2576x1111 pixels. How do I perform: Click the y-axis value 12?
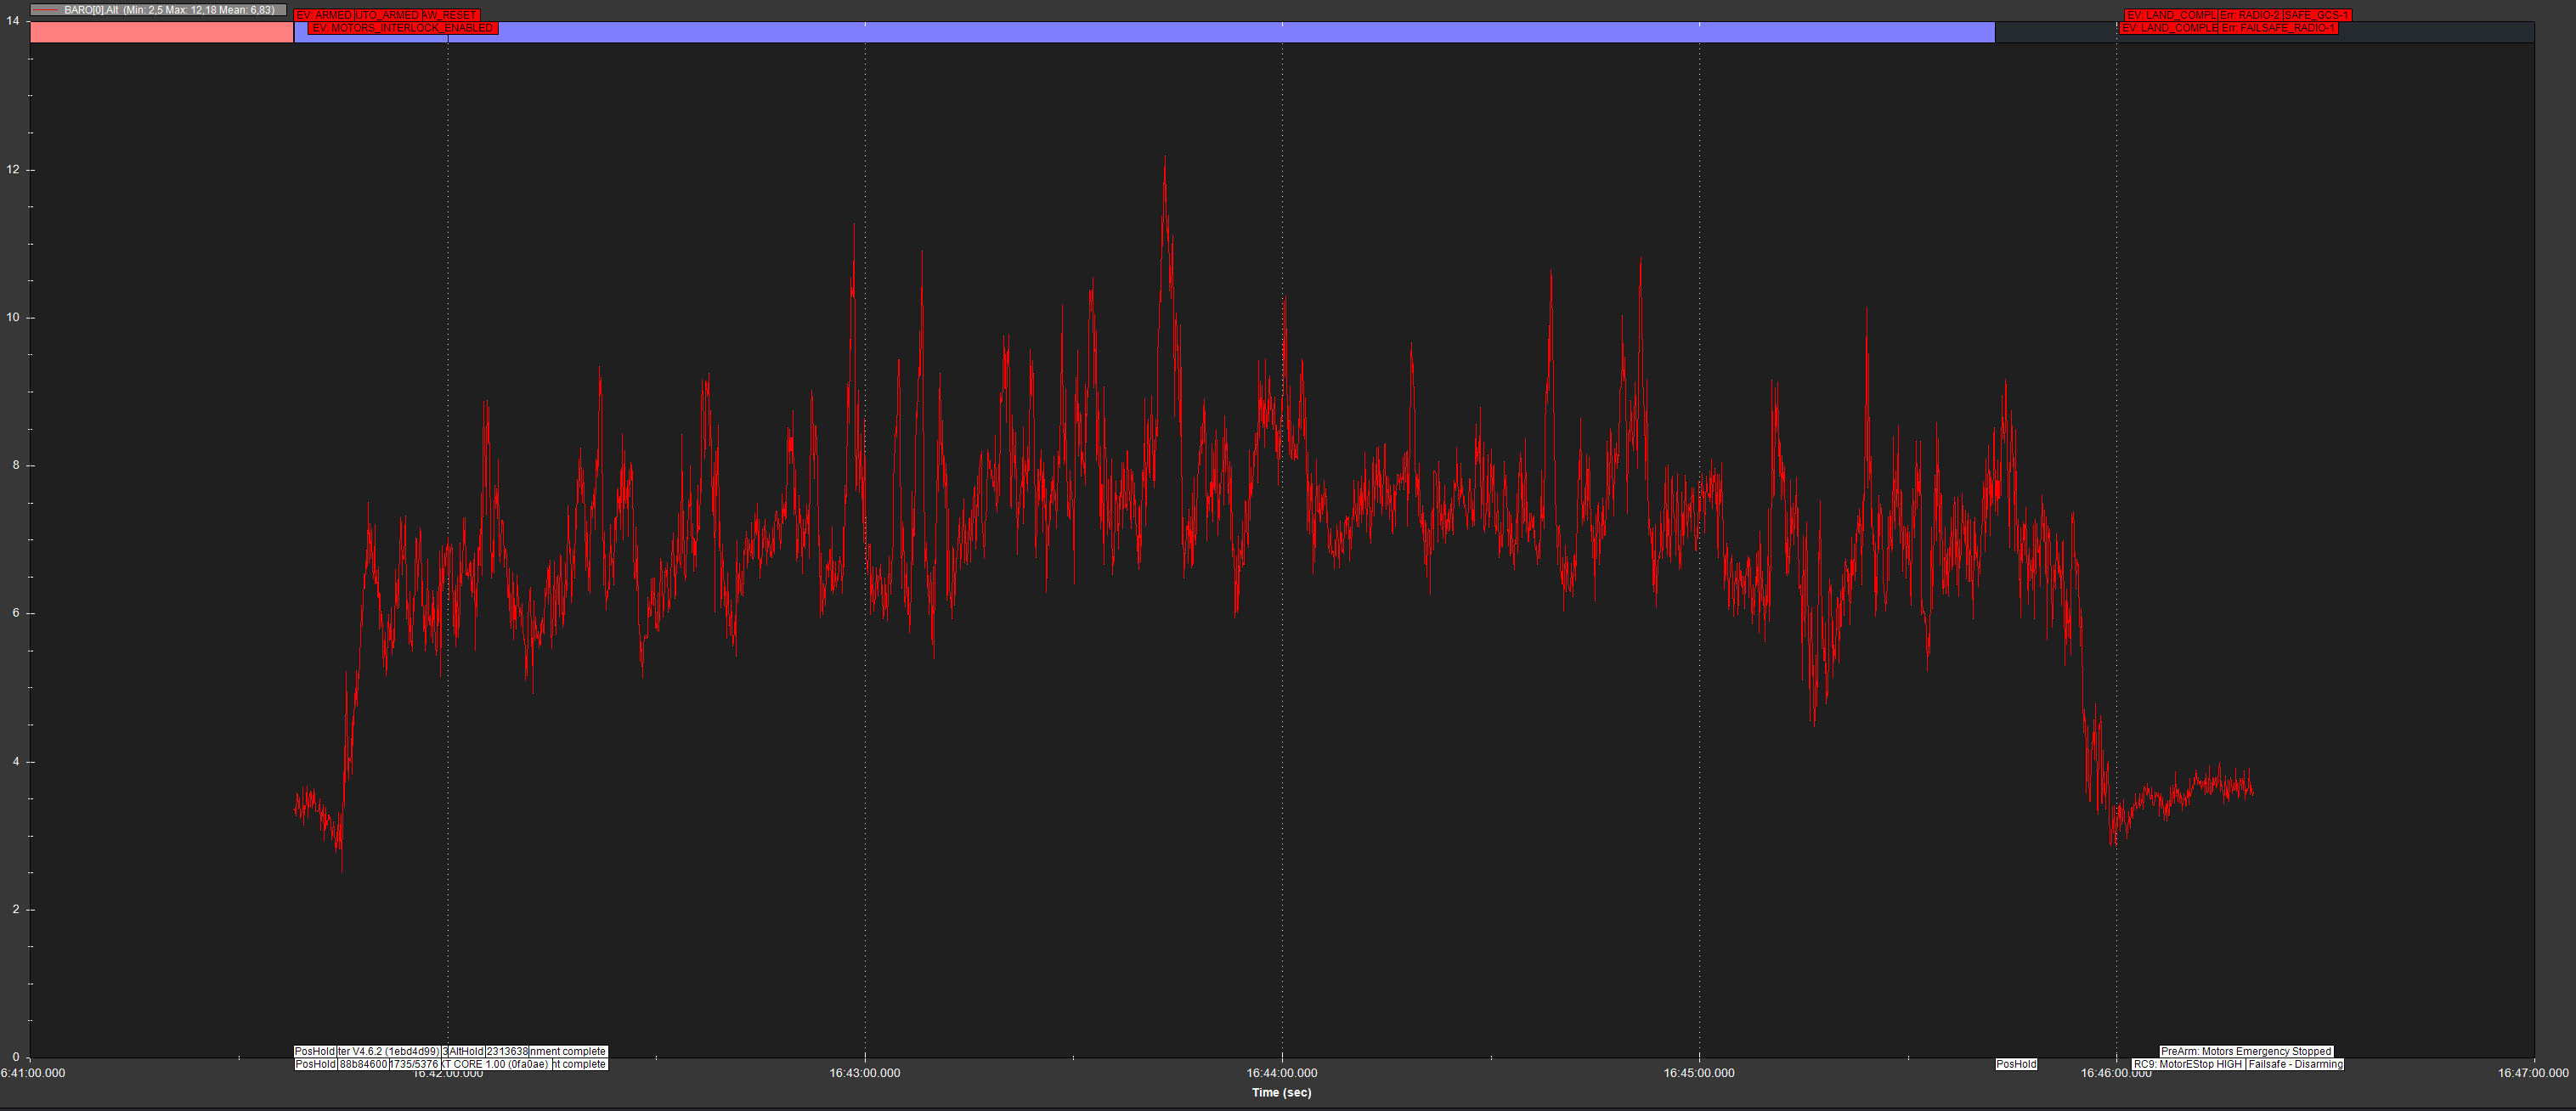(x=13, y=169)
